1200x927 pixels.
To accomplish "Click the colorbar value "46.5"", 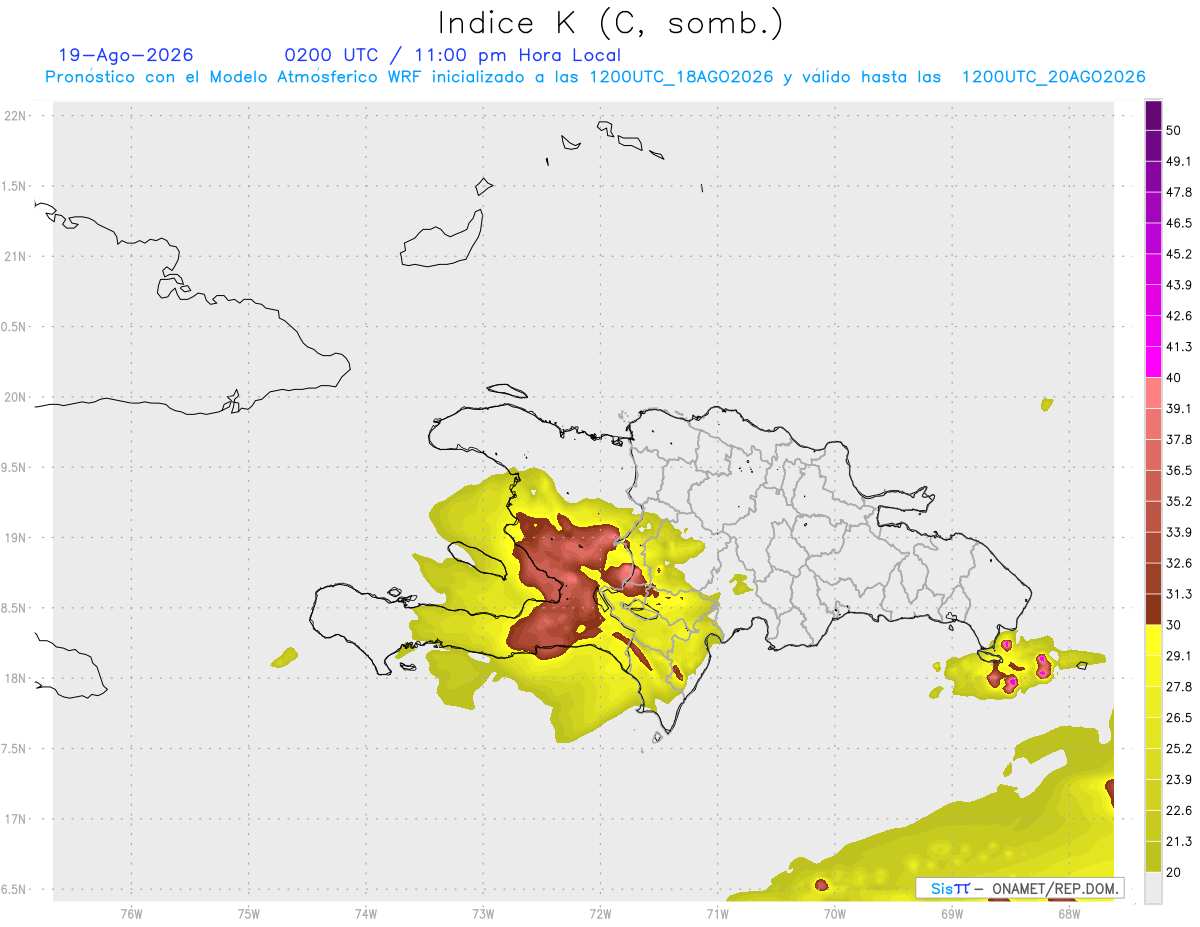I will (x=1179, y=223).
